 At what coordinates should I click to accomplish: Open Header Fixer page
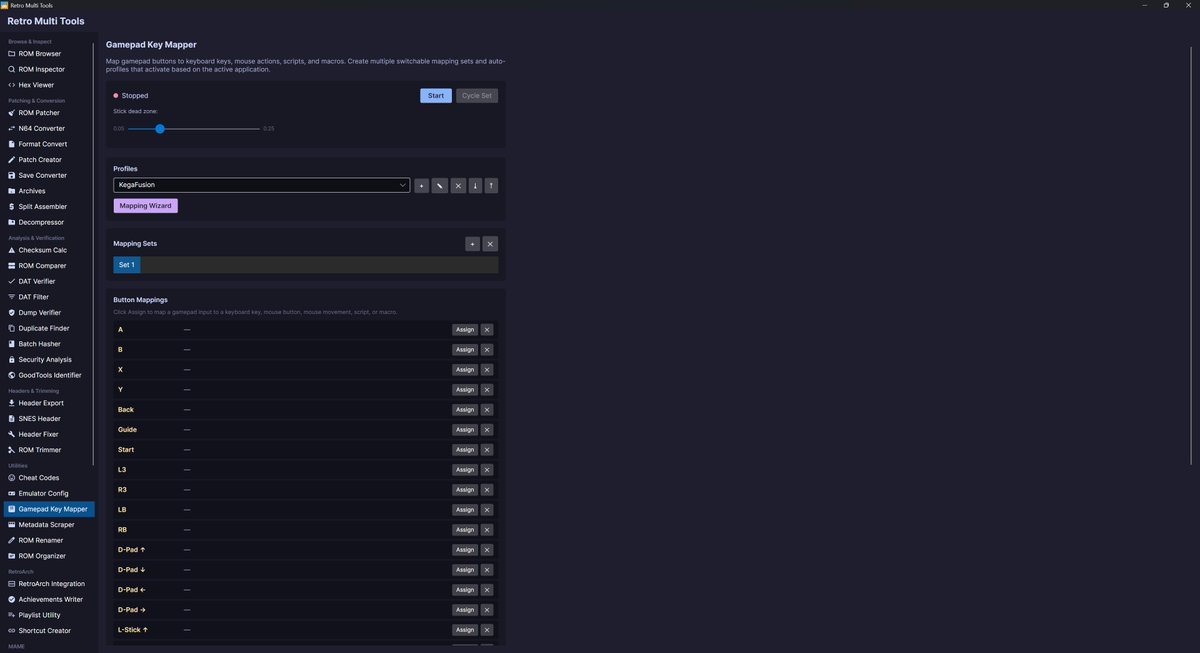[49, 434]
